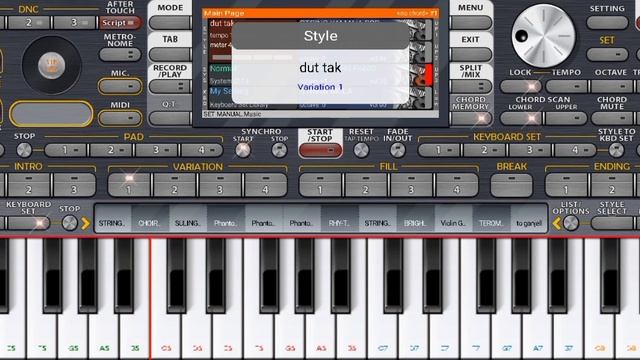The height and width of the screenshot is (360, 640).
Task: Click the Intro 3 button
Action: [74, 185]
